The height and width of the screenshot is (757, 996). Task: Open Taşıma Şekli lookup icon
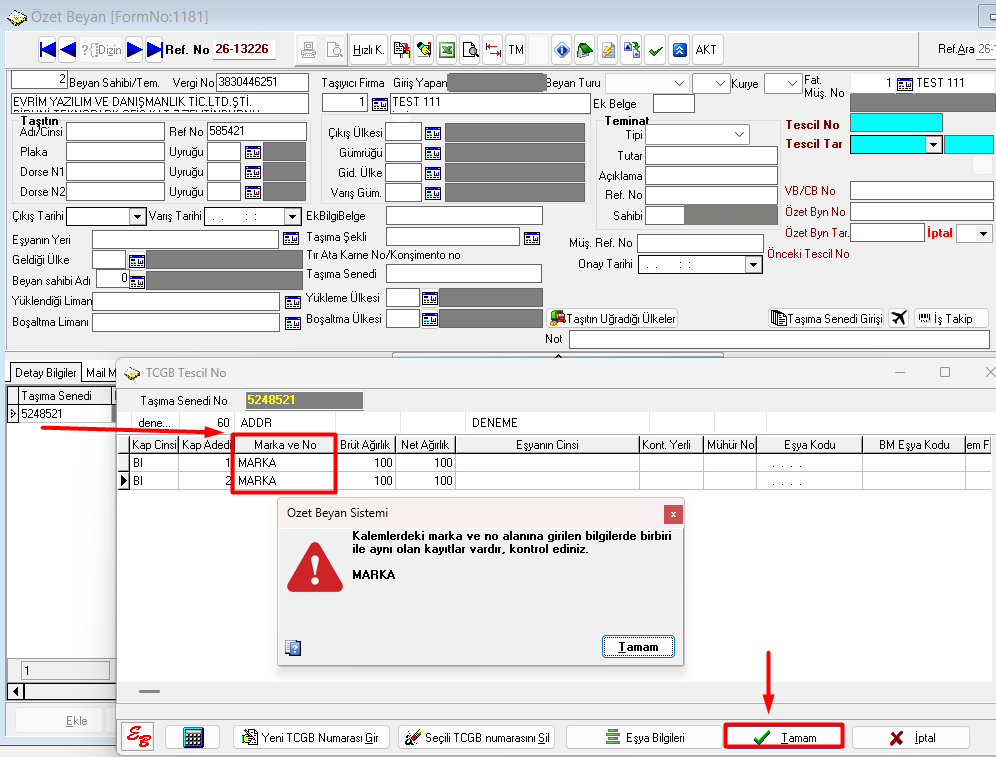coord(532,238)
